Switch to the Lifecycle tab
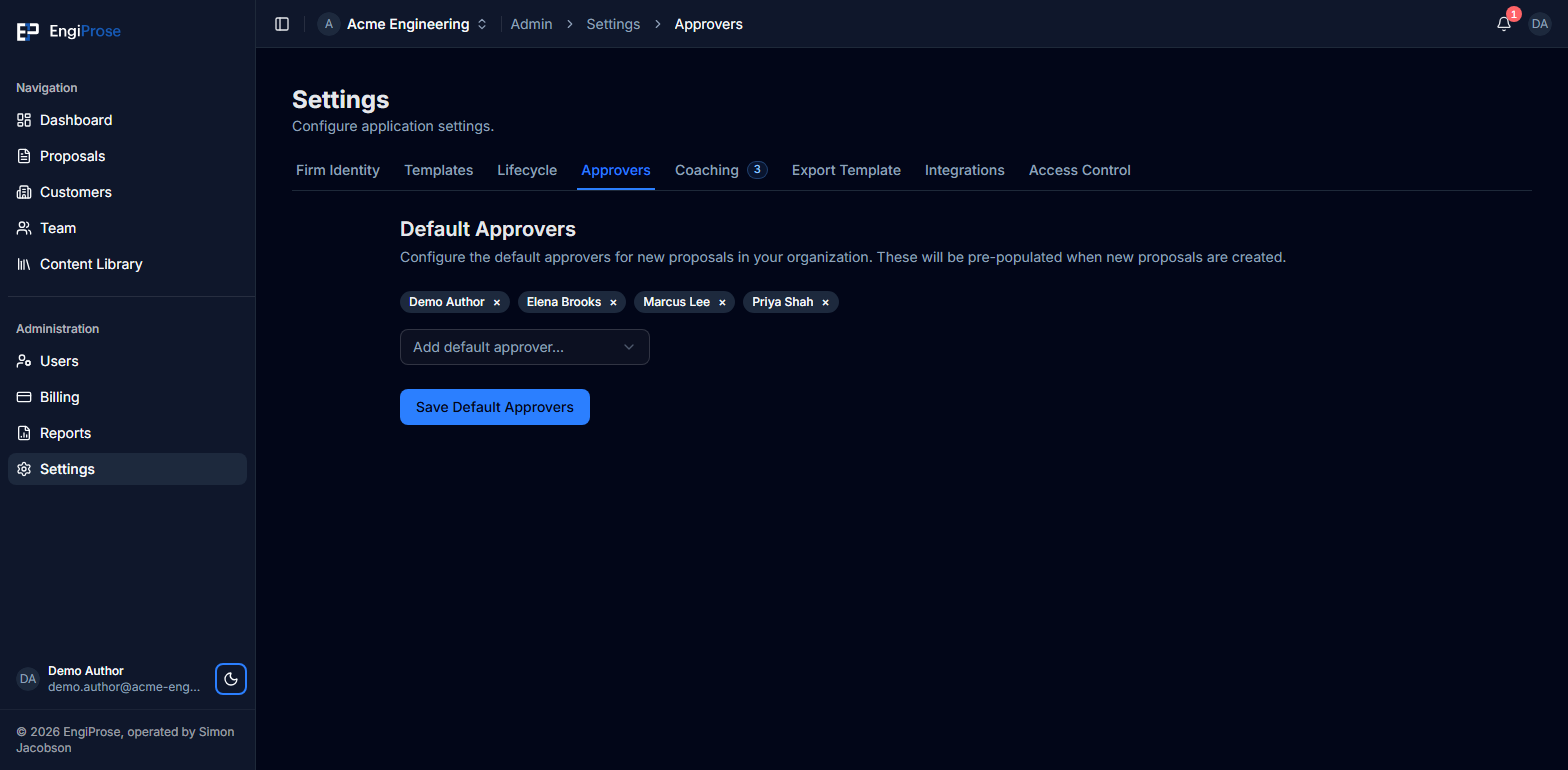 click(x=527, y=170)
